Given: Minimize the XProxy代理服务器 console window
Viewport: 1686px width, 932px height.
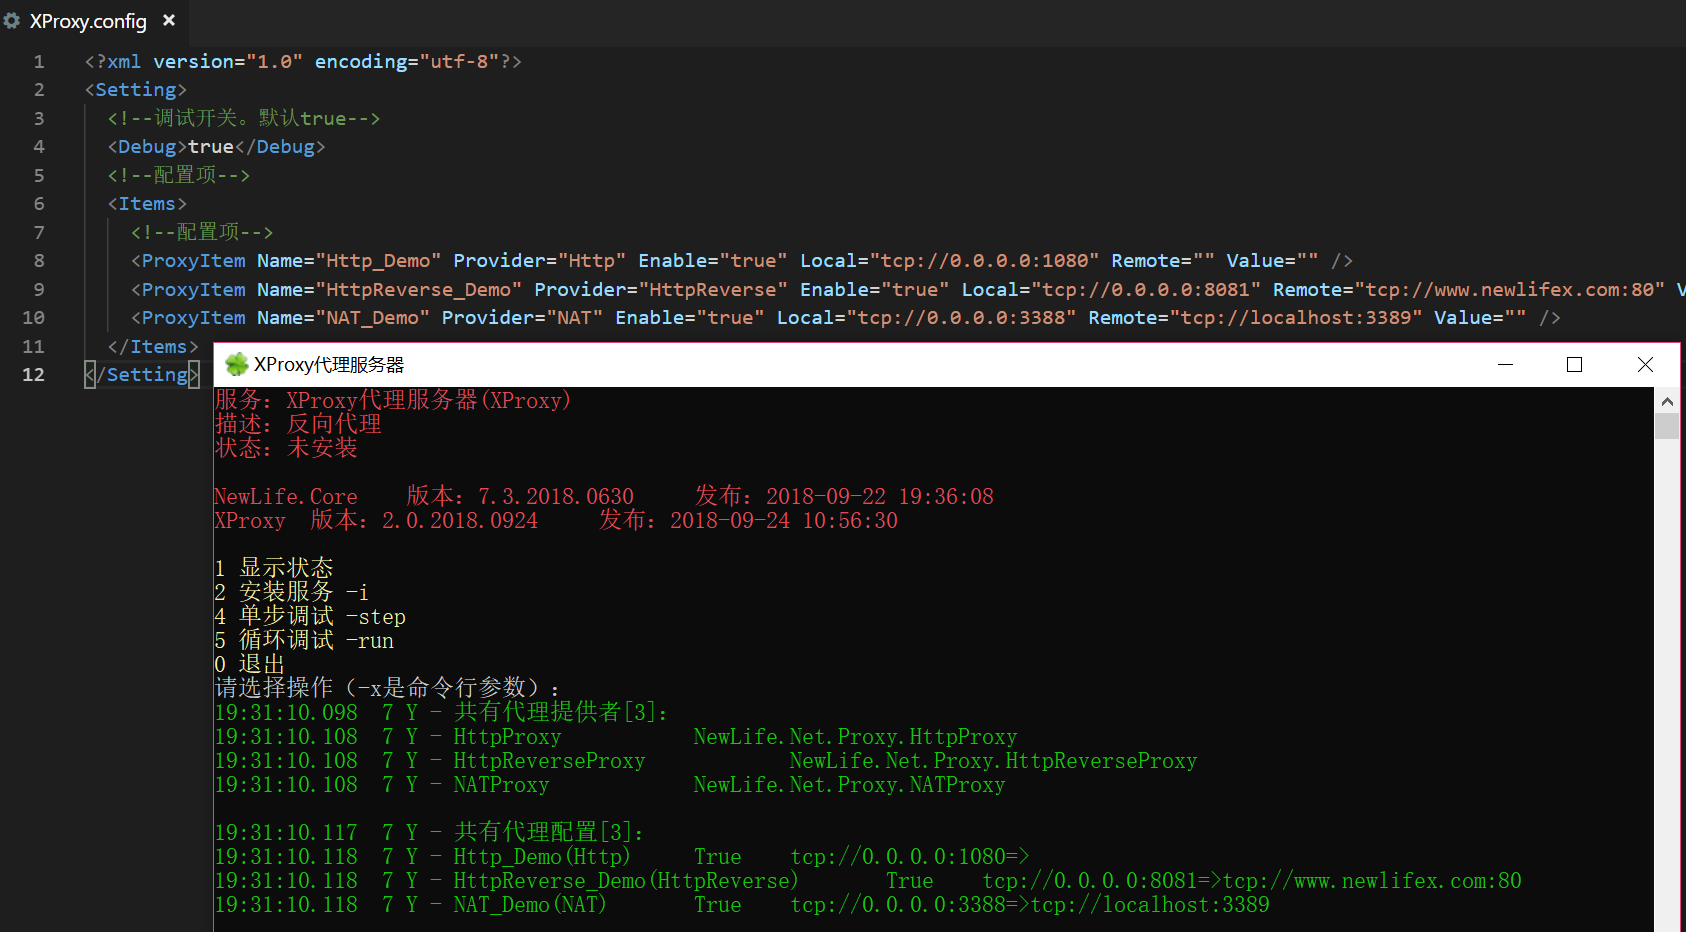Looking at the screenshot, I should click(1505, 365).
